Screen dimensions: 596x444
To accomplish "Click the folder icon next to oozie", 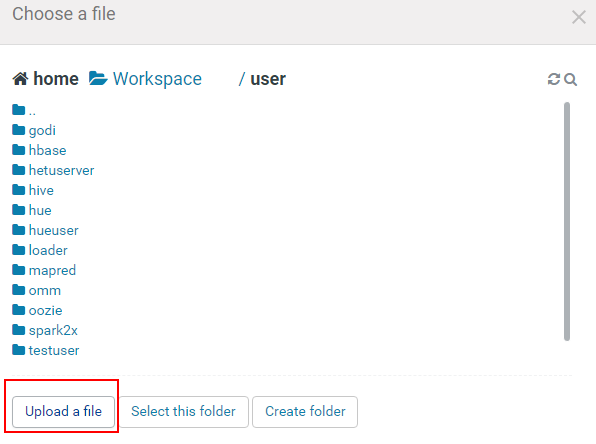I will click(x=19, y=310).
